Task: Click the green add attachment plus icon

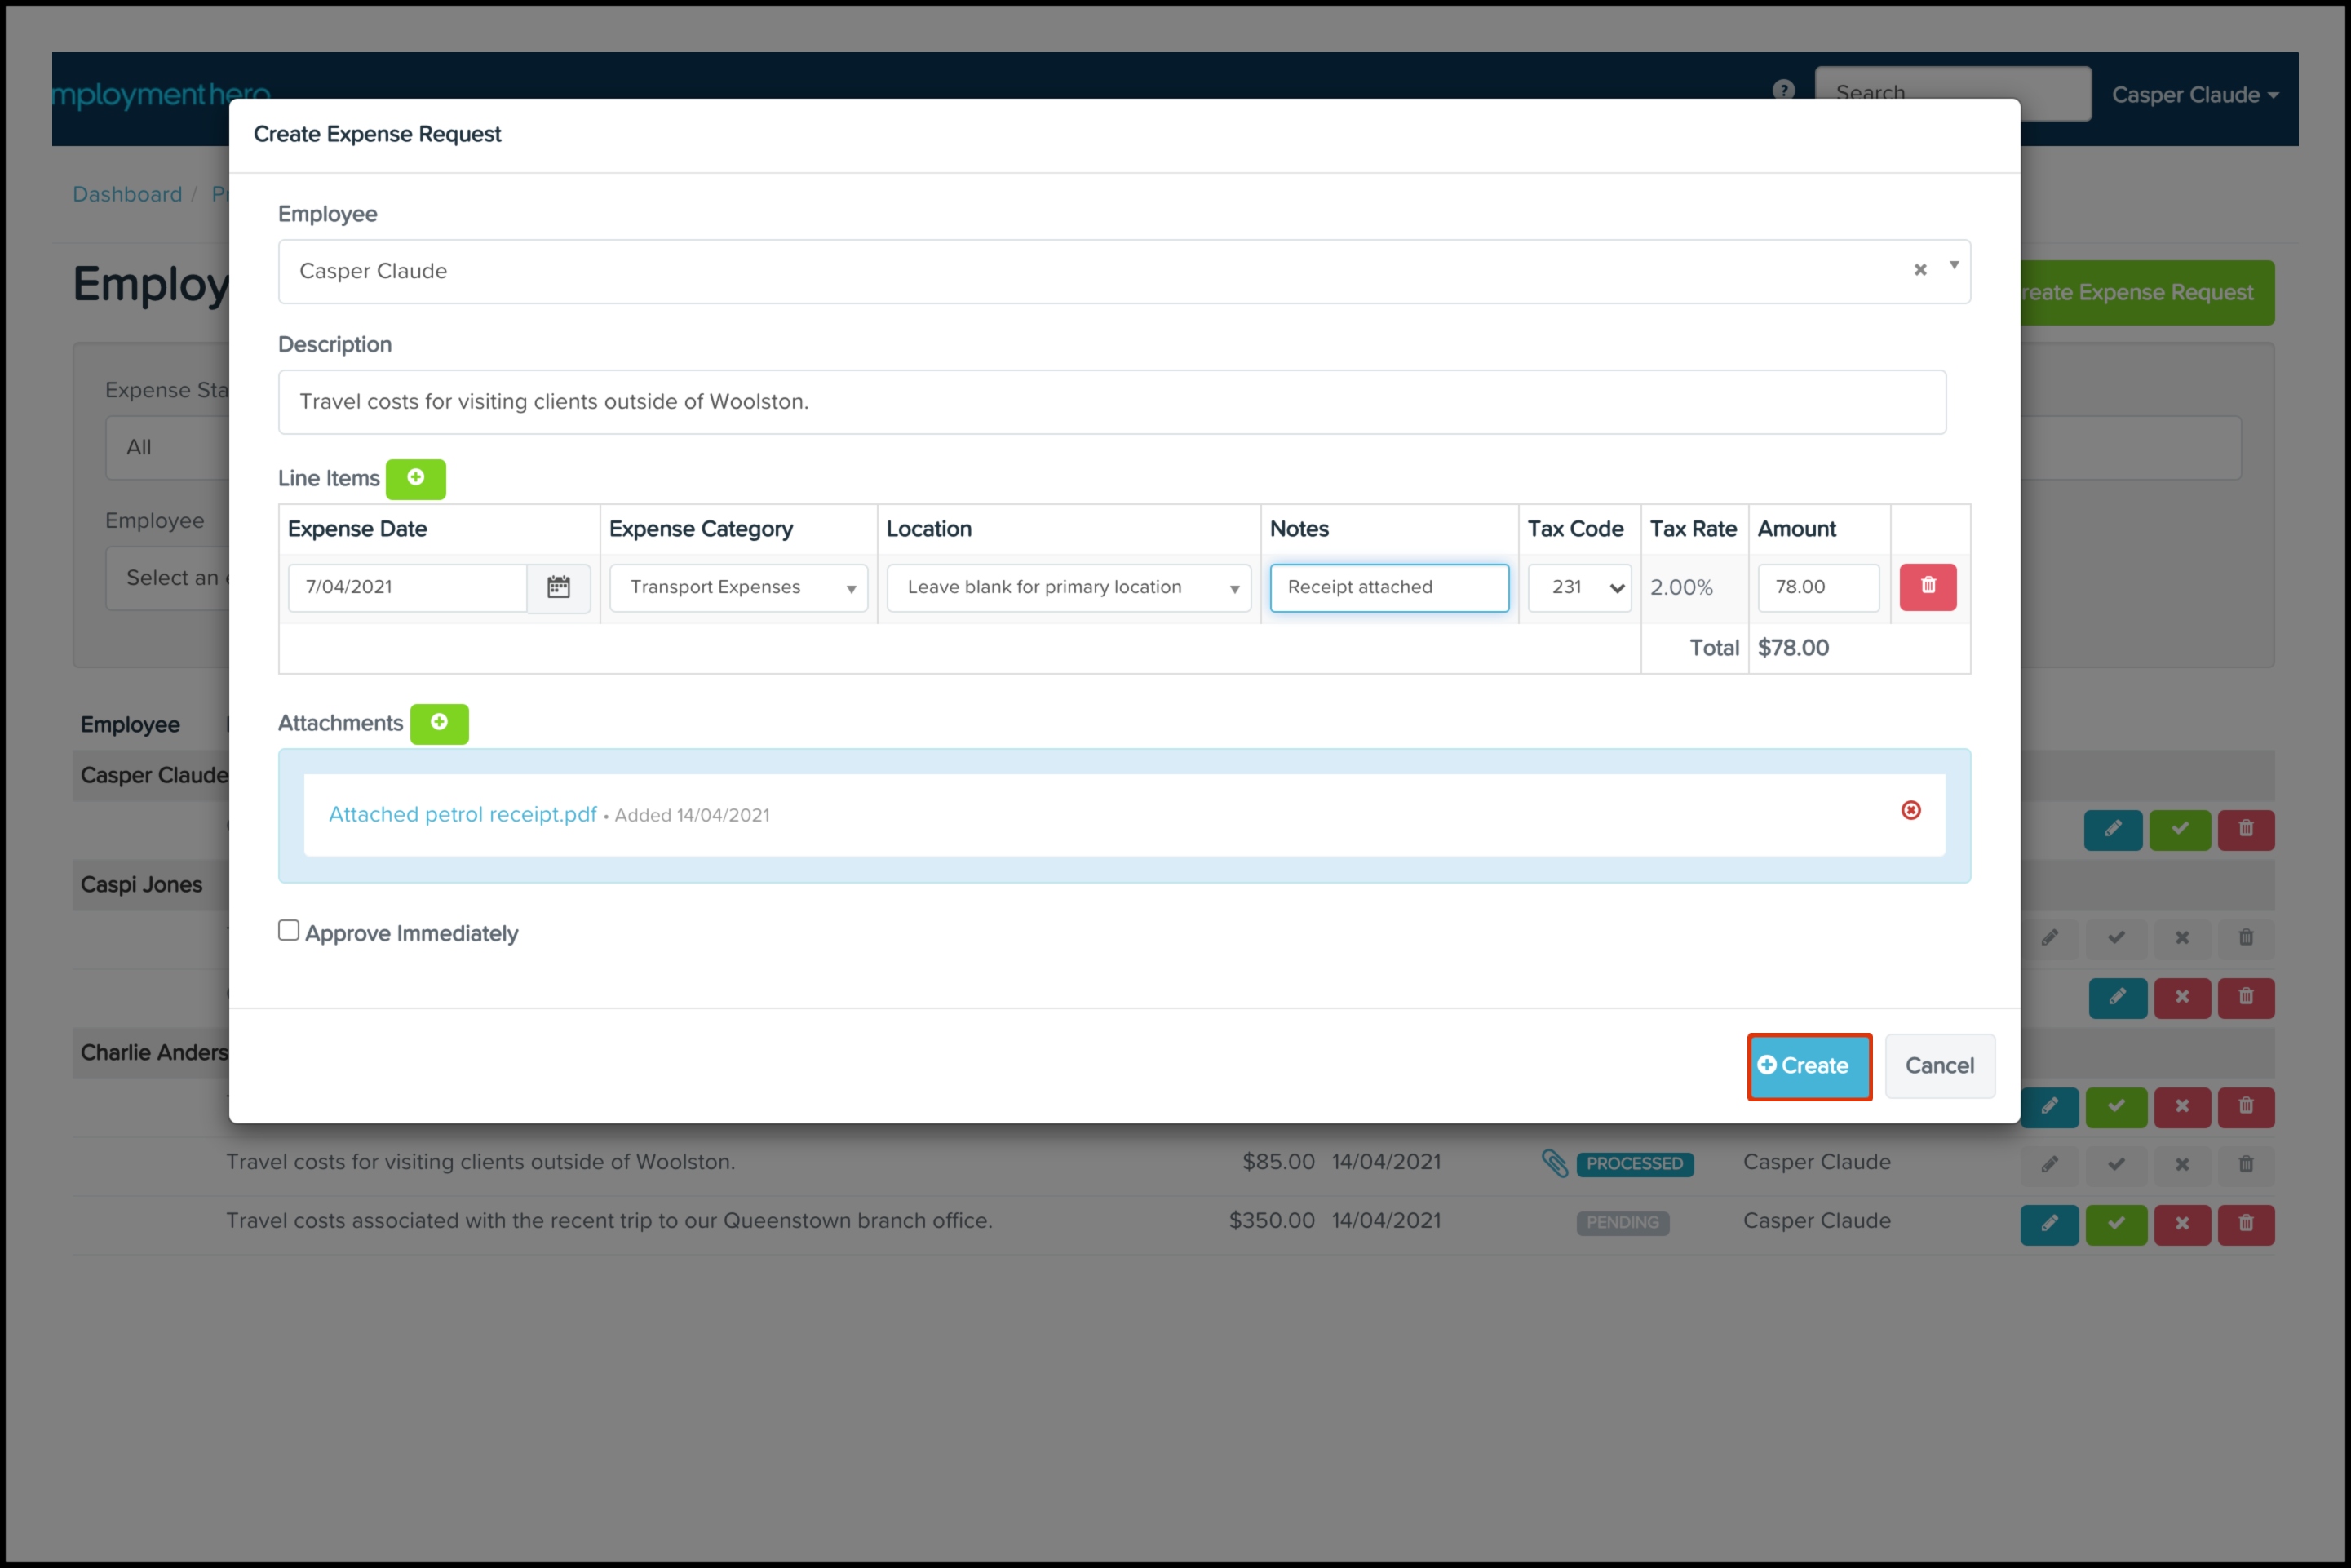Action: 439,722
